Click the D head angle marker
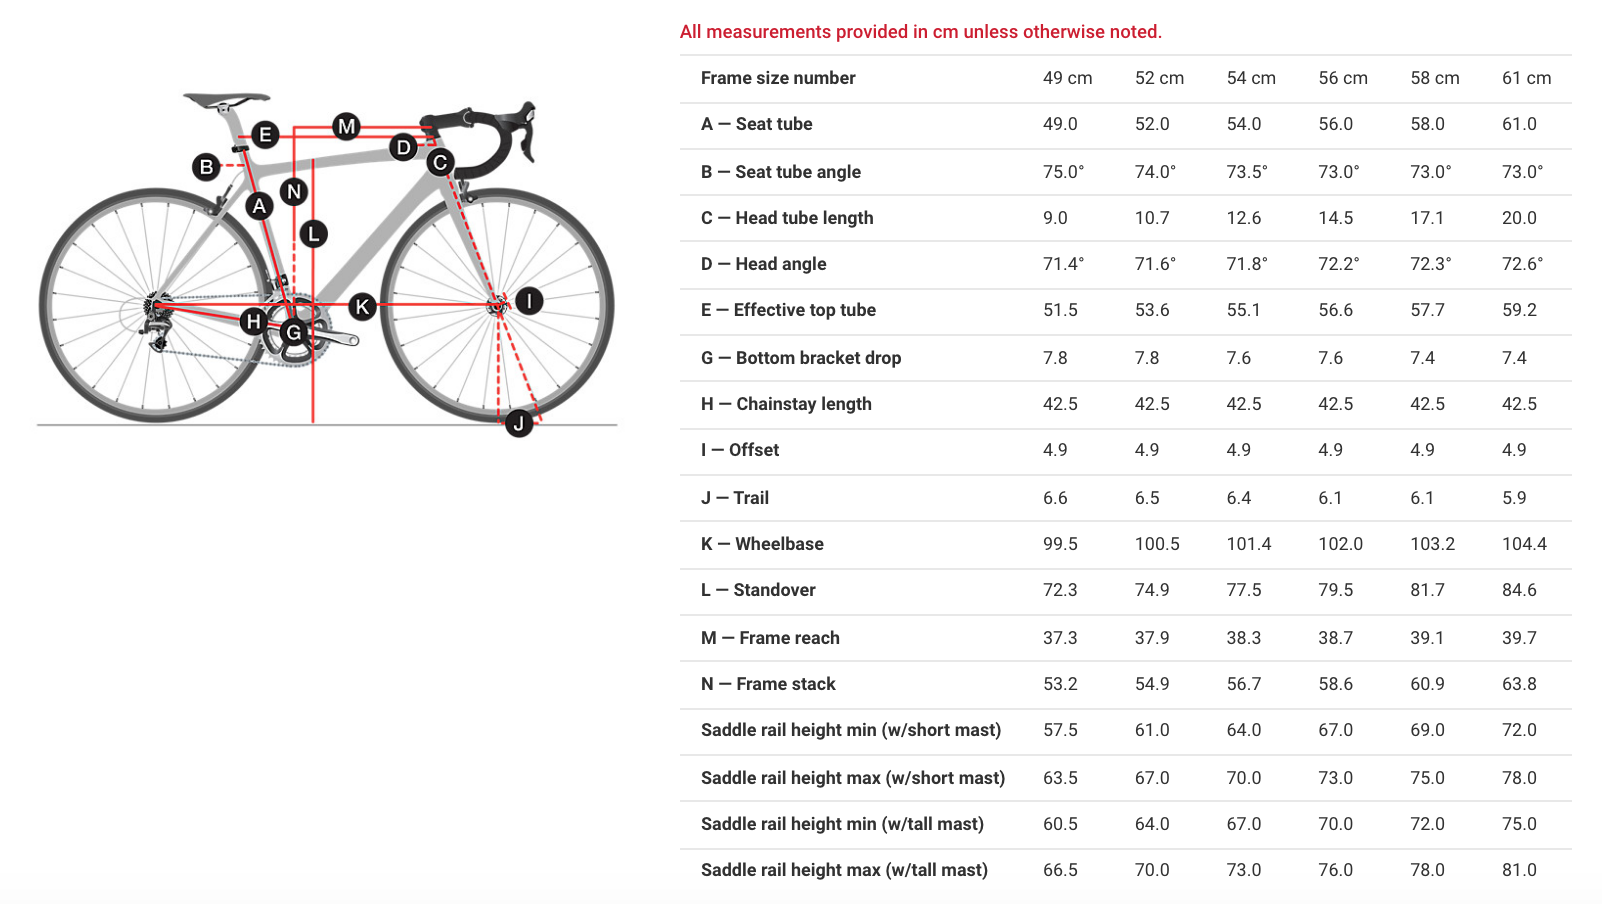This screenshot has height=904, width=1602. click(403, 147)
